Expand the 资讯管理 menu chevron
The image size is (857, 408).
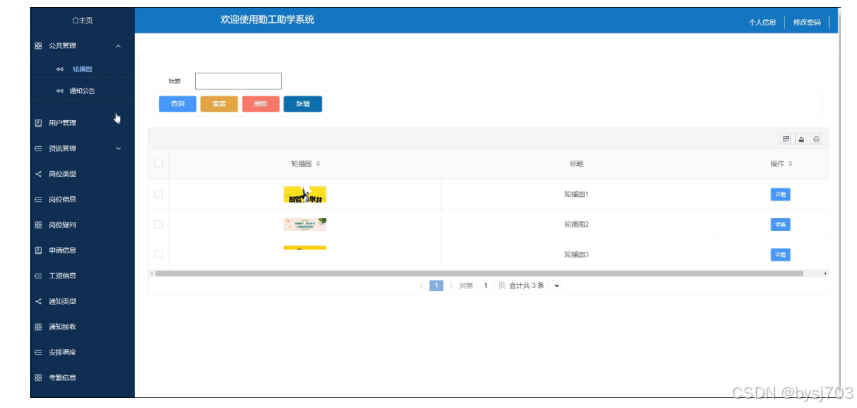coord(119,148)
